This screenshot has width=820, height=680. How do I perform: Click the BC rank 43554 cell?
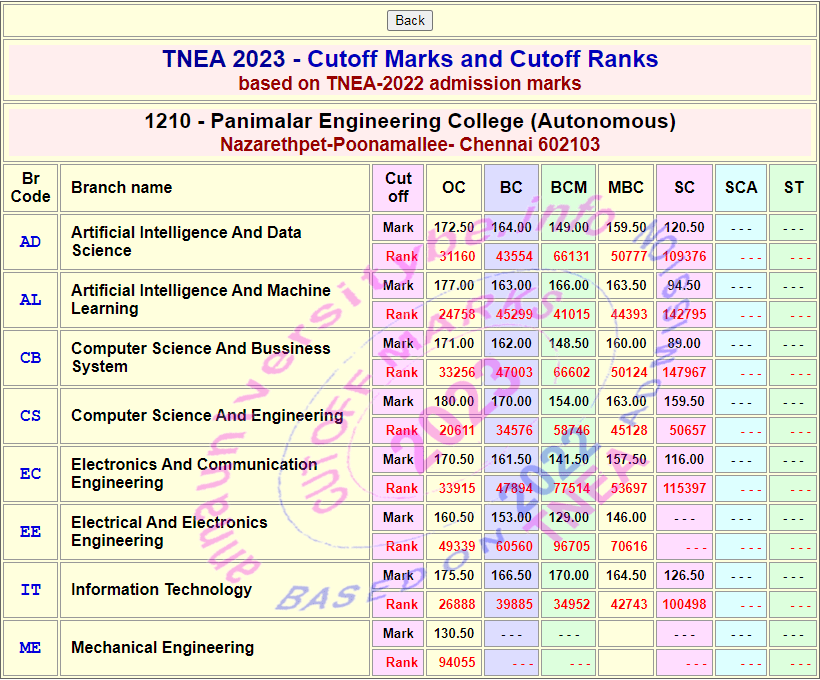(x=511, y=256)
